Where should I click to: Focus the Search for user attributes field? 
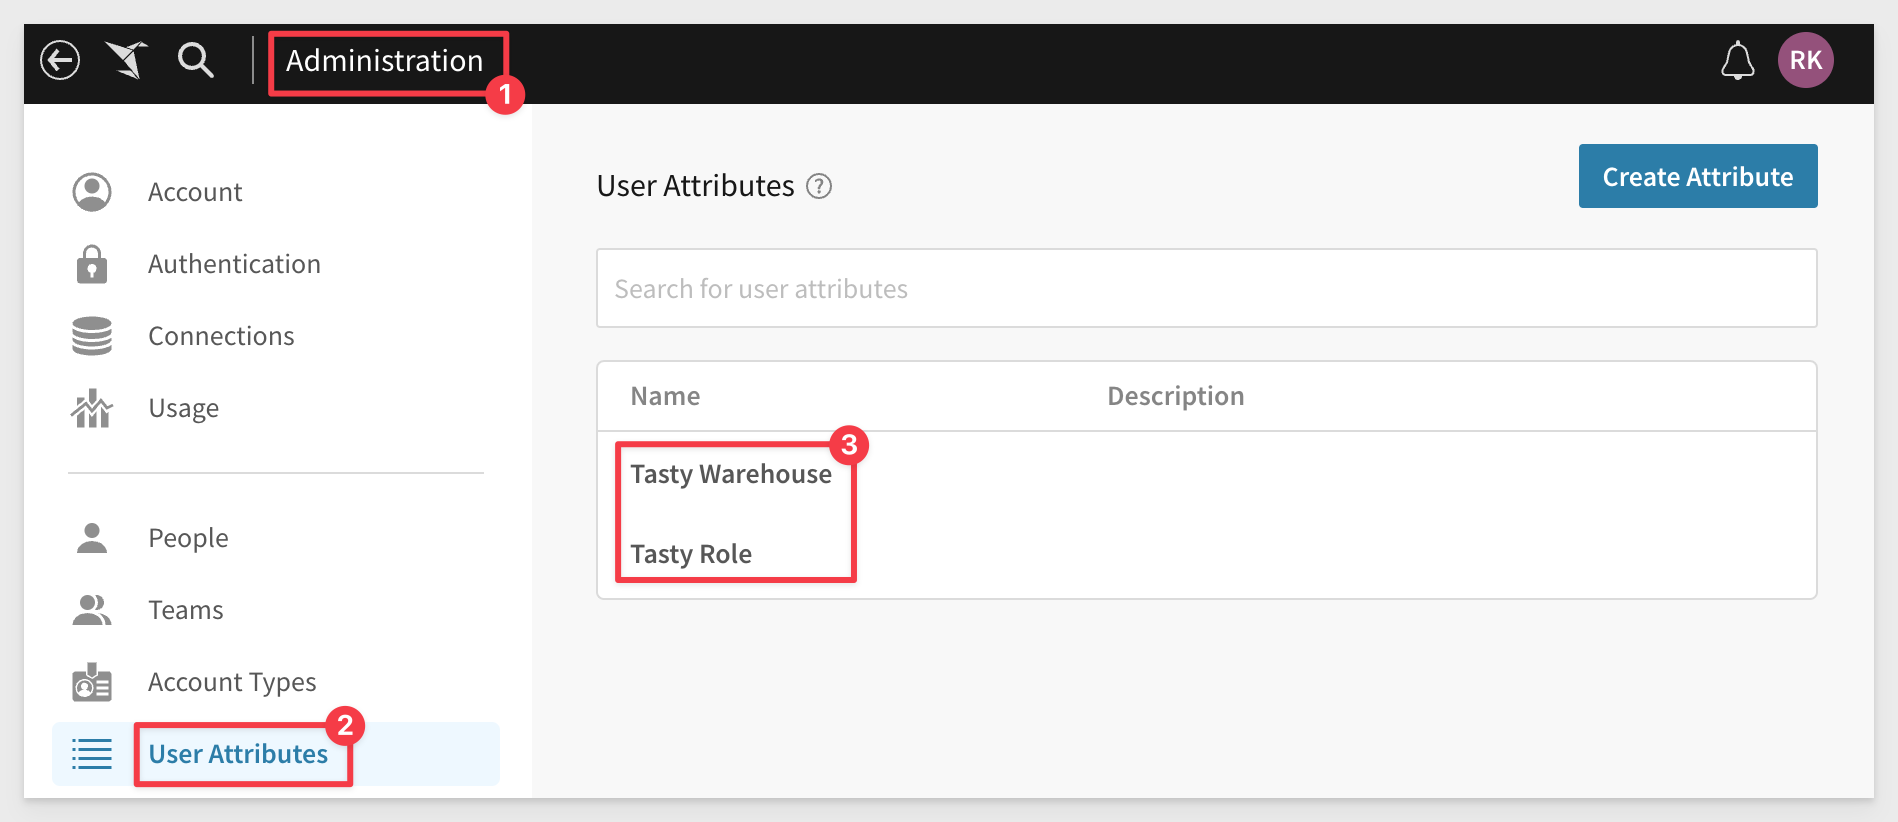(x=1206, y=289)
